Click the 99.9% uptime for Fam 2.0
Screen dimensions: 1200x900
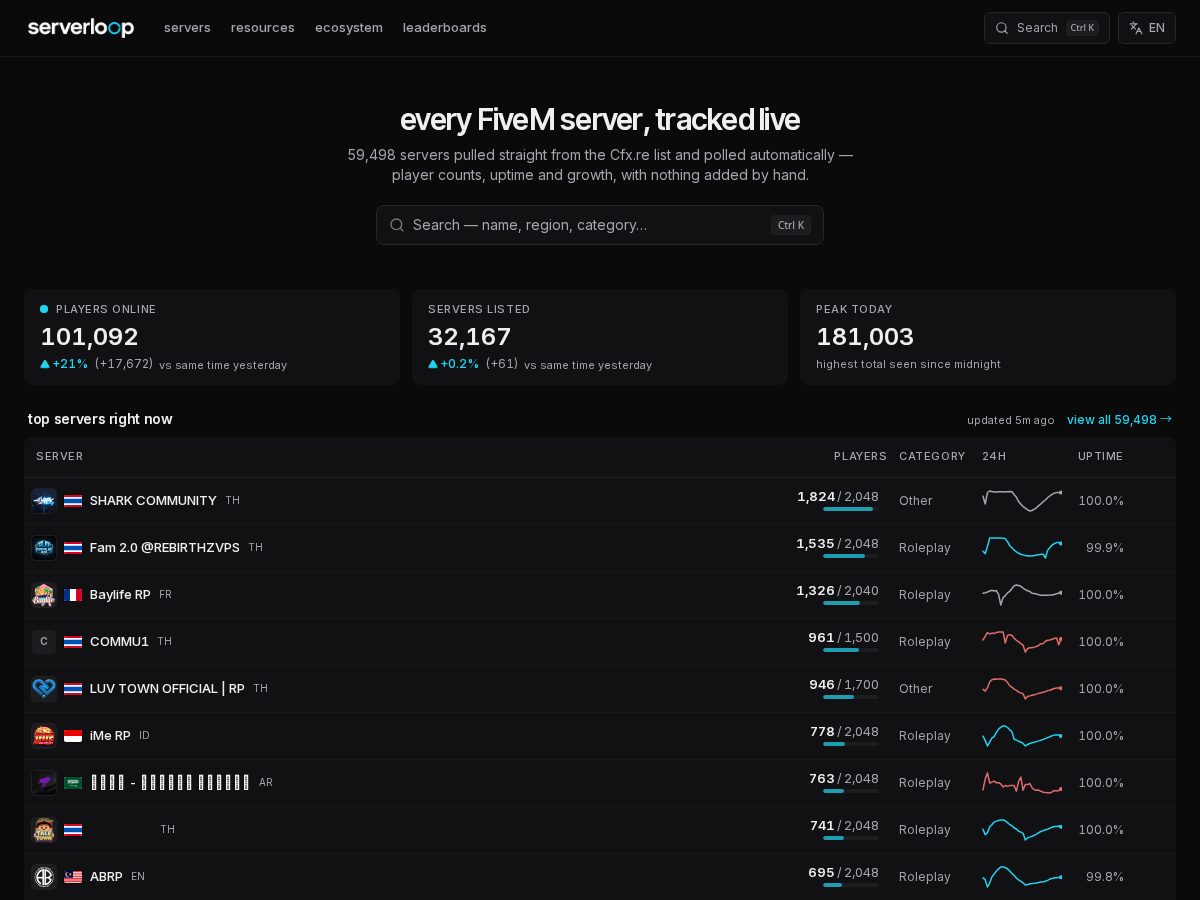pyautogui.click(x=1105, y=548)
